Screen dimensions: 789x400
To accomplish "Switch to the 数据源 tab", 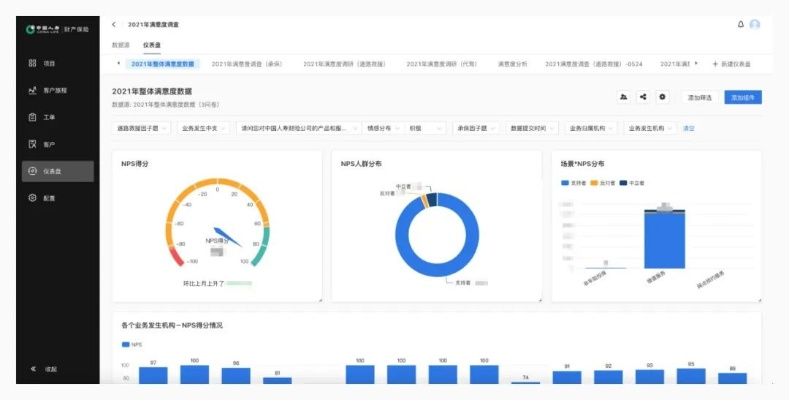I will (x=120, y=45).
